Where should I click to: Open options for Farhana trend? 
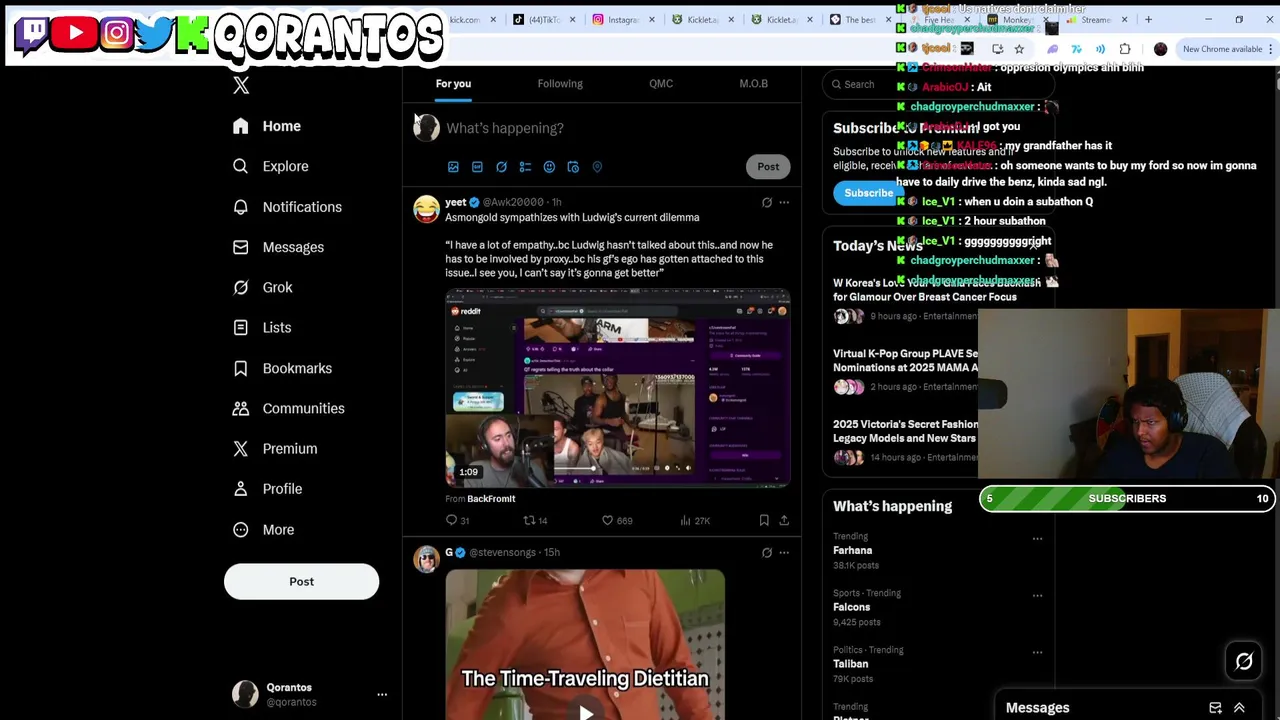point(1037,538)
